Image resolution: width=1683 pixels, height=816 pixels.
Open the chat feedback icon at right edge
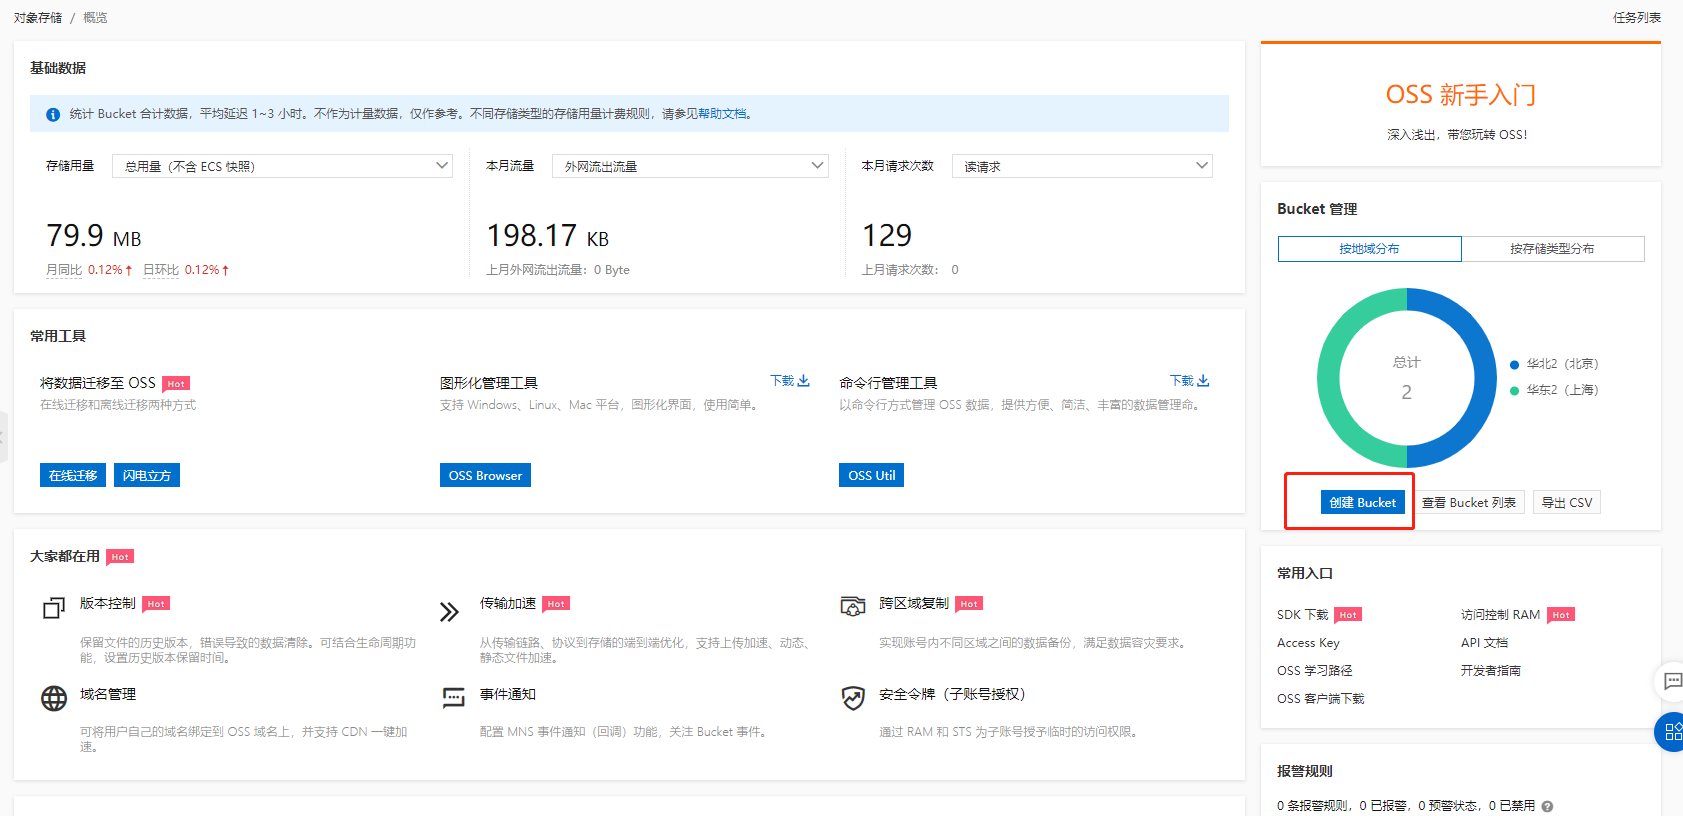point(1672,681)
